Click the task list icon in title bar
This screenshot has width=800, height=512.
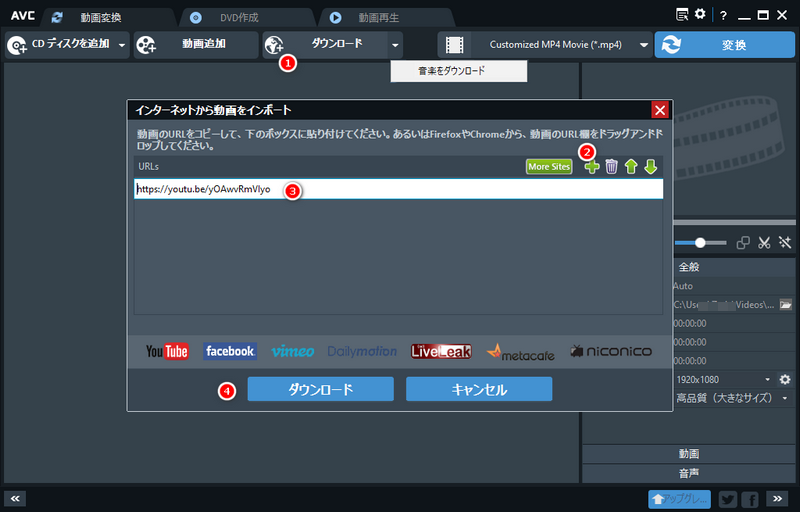[x=682, y=14]
